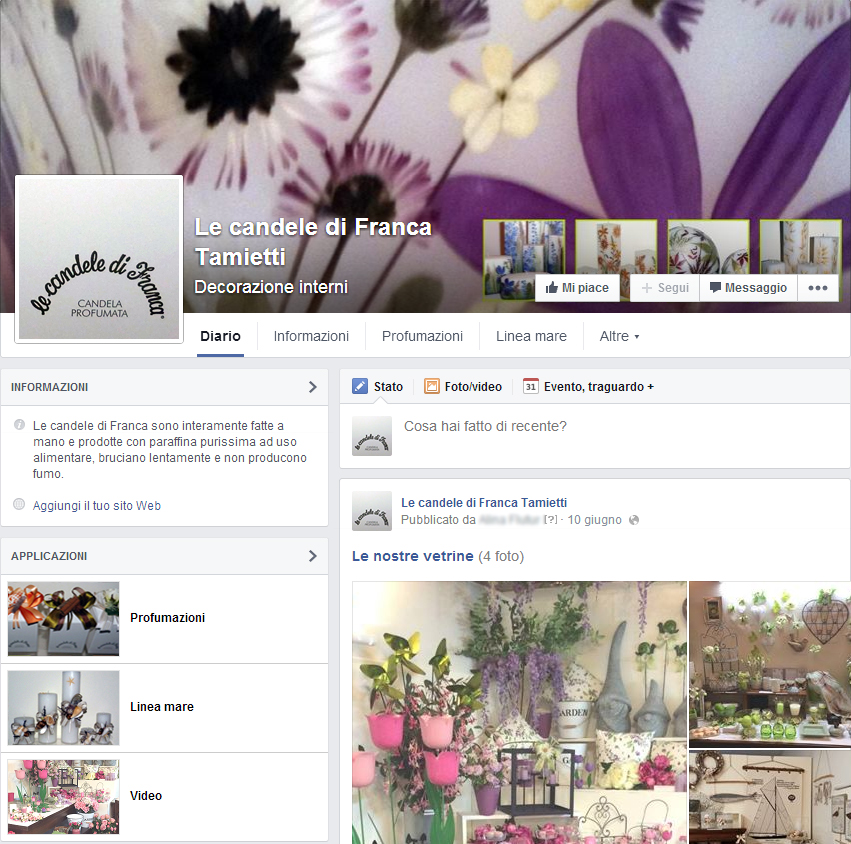Open the showcase photo with sailboat model

[770, 797]
